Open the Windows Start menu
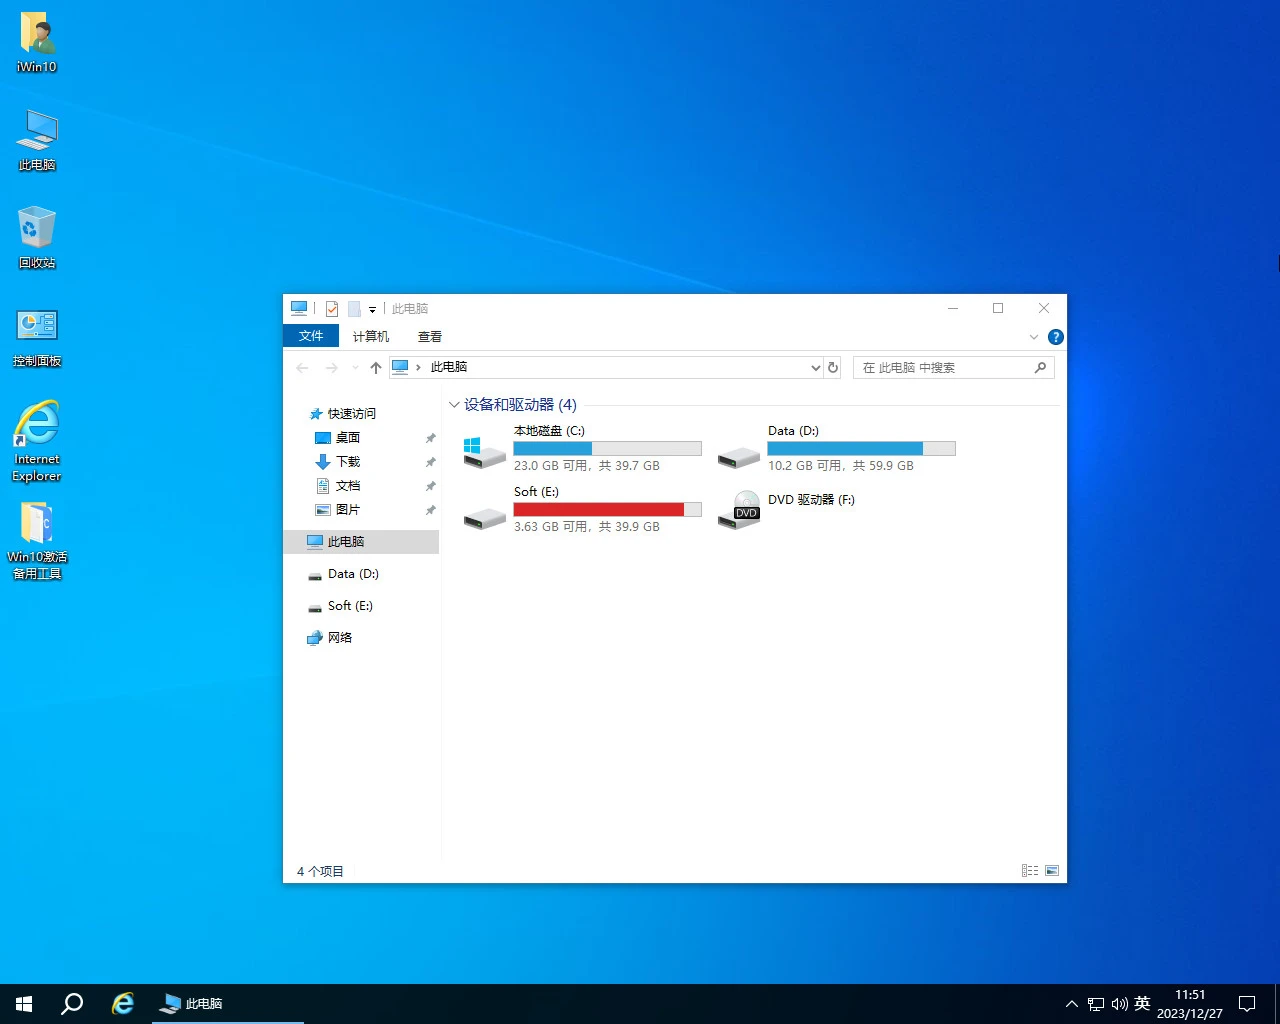The height and width of the screenshot is (1024, 1280). (24, 1004)
